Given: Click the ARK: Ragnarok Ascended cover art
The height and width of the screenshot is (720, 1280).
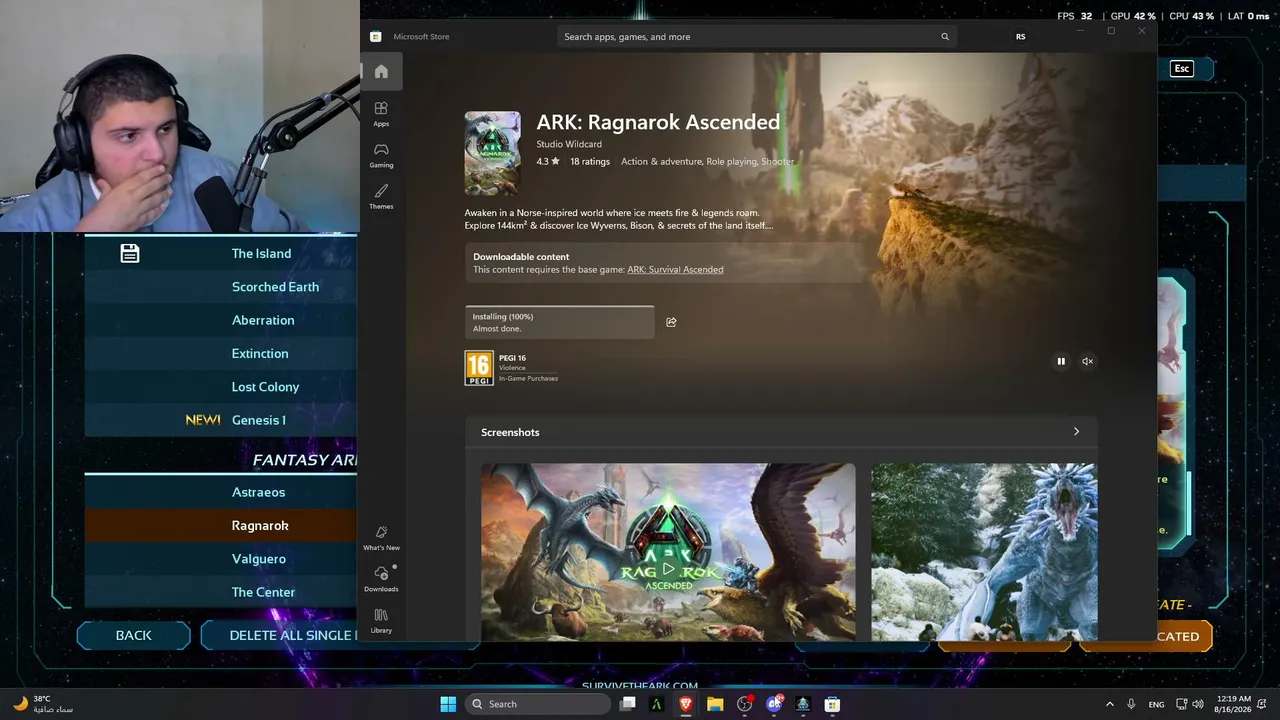Looking at the screenshot, I should tap(492, 153).
